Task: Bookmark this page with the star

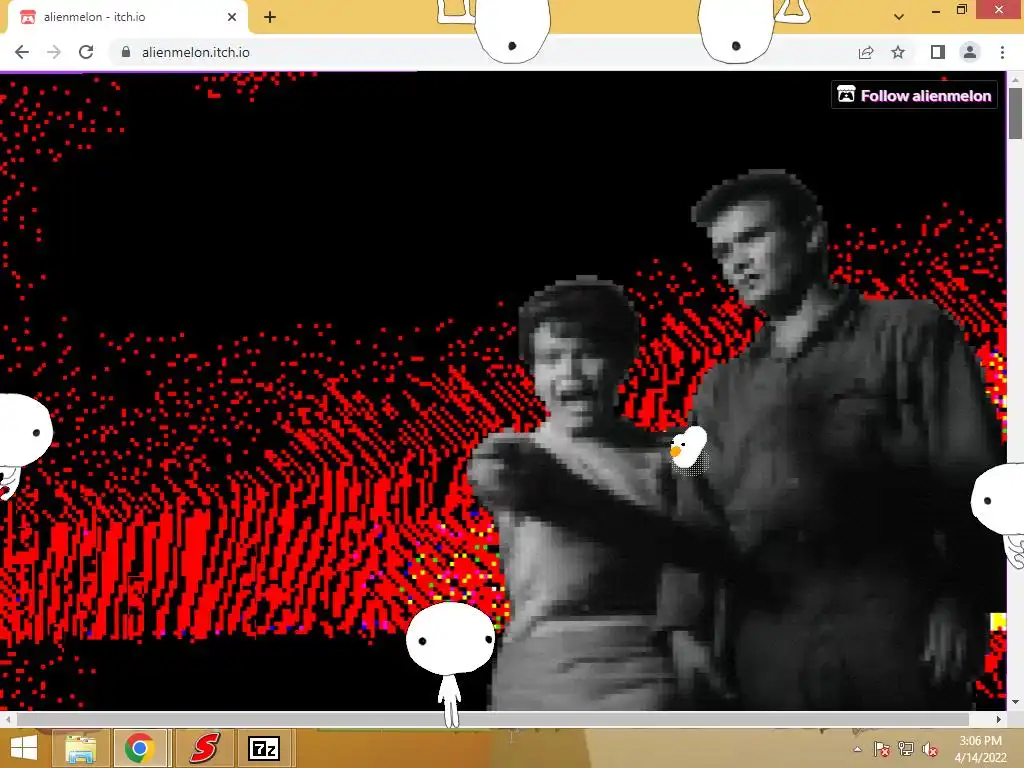Action: coord(898,52)
